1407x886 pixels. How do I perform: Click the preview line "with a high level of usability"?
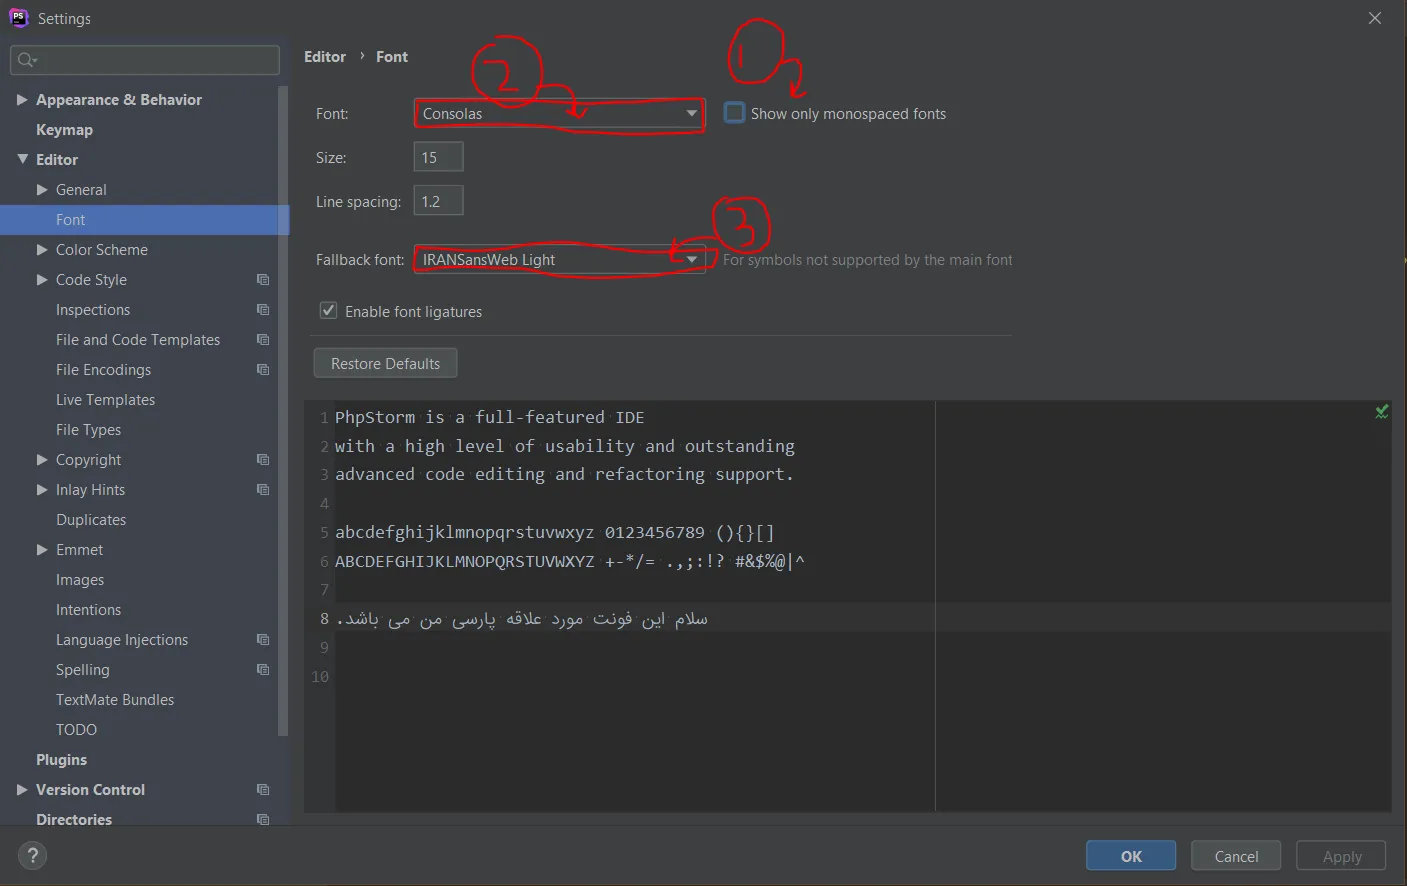tap(565, 446)
